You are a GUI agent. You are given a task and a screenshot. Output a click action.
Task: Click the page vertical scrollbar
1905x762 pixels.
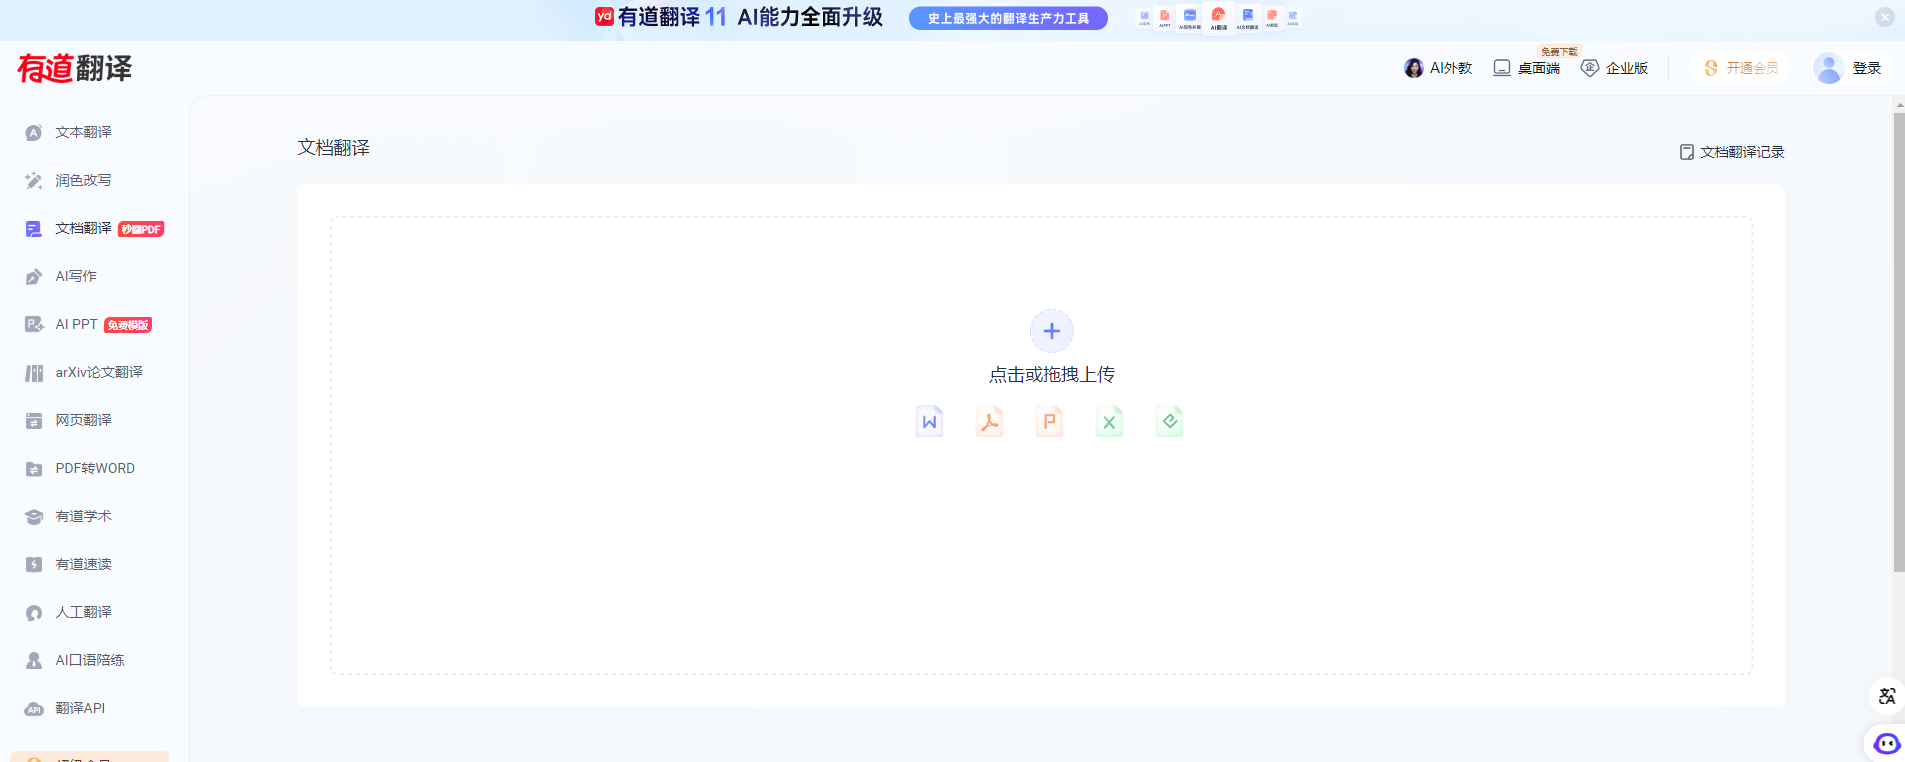1899,342
